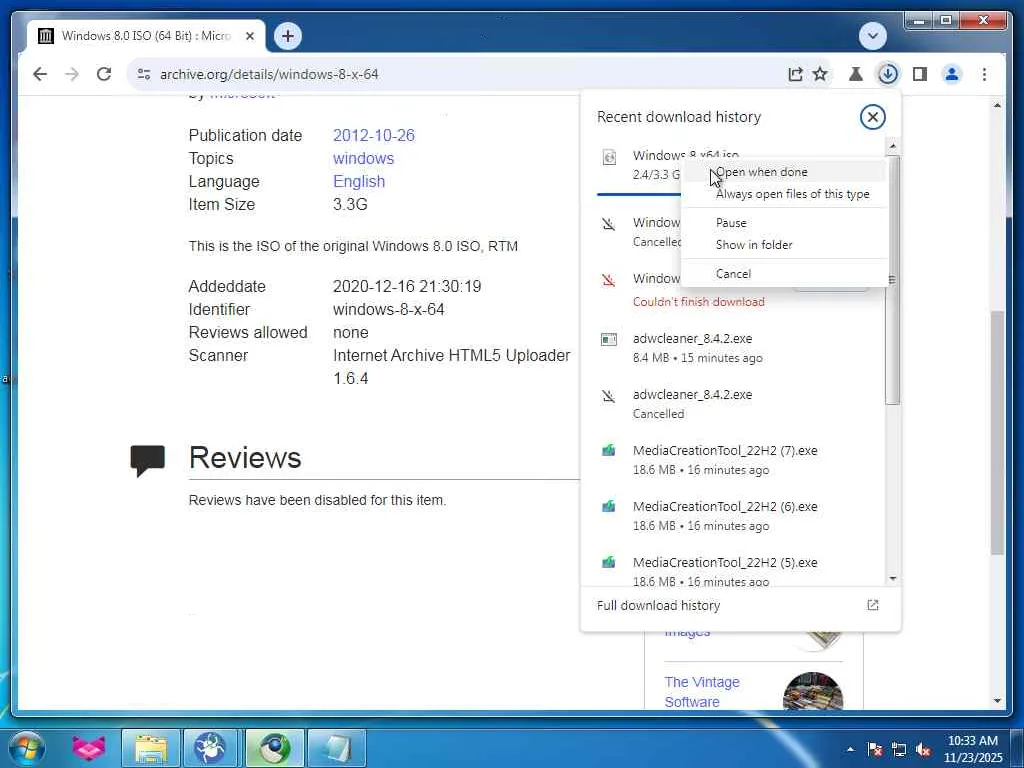Open a new tab

coord(288,36)
